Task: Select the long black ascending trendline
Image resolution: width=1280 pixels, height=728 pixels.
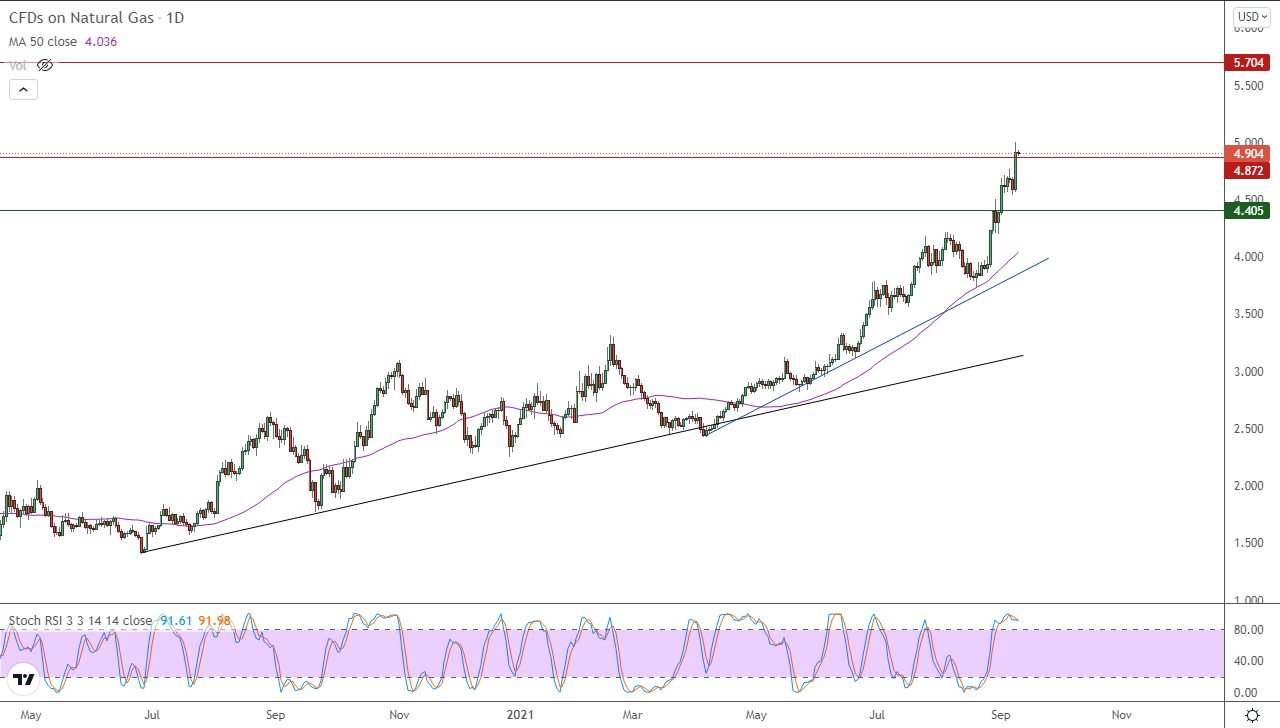Action: (583, 453)
